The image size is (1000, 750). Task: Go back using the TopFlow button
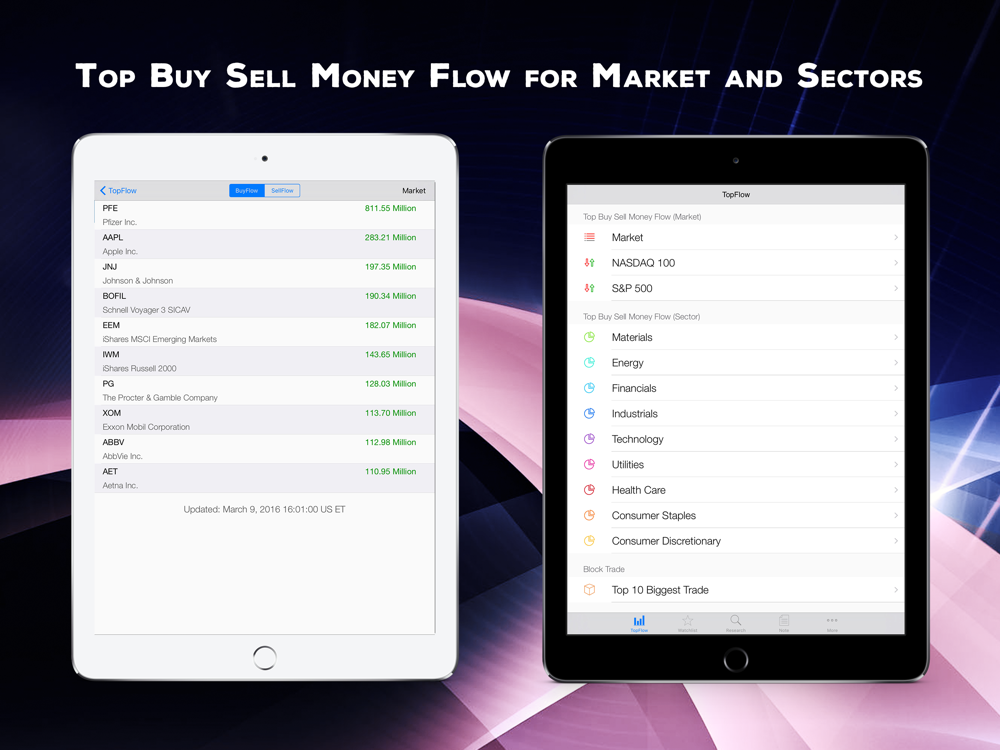coord(118,191)
